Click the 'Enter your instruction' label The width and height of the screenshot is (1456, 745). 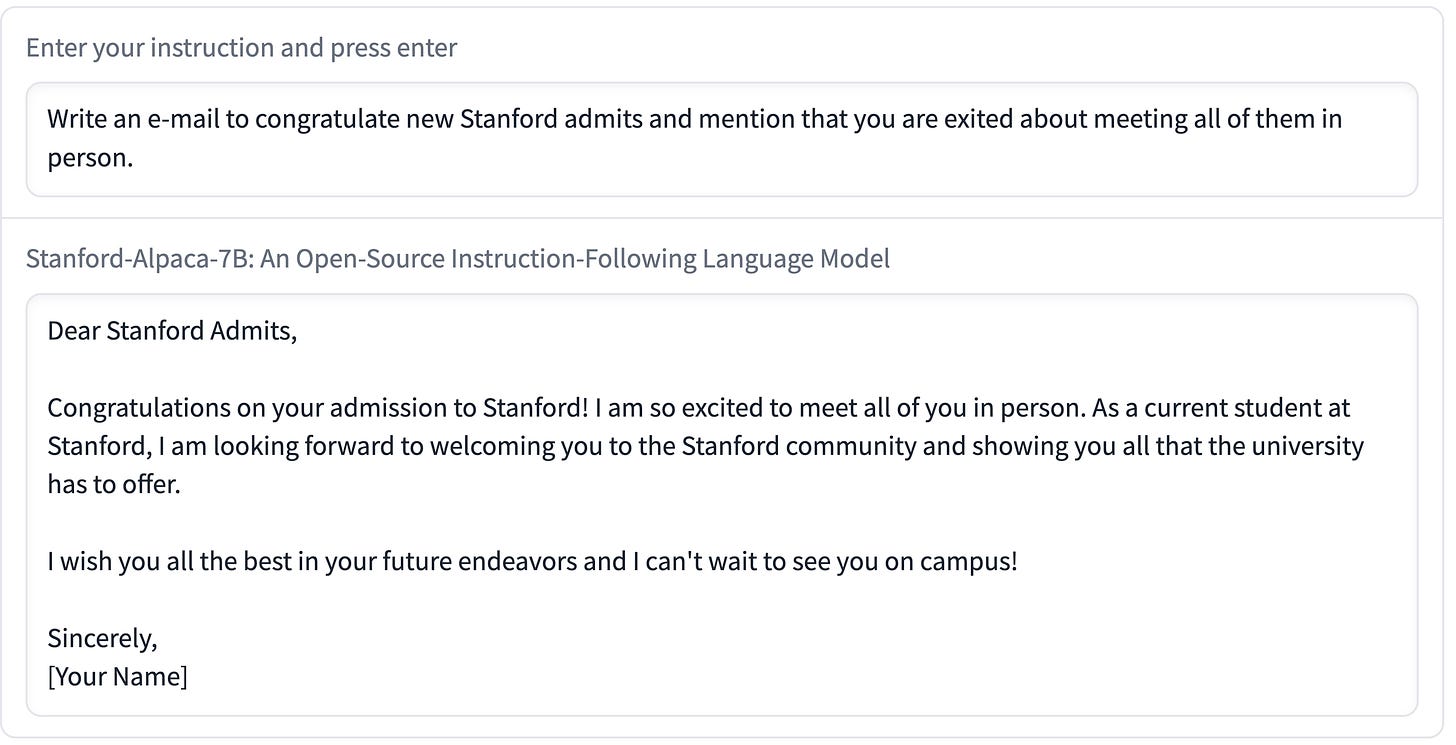coord(242,47)
